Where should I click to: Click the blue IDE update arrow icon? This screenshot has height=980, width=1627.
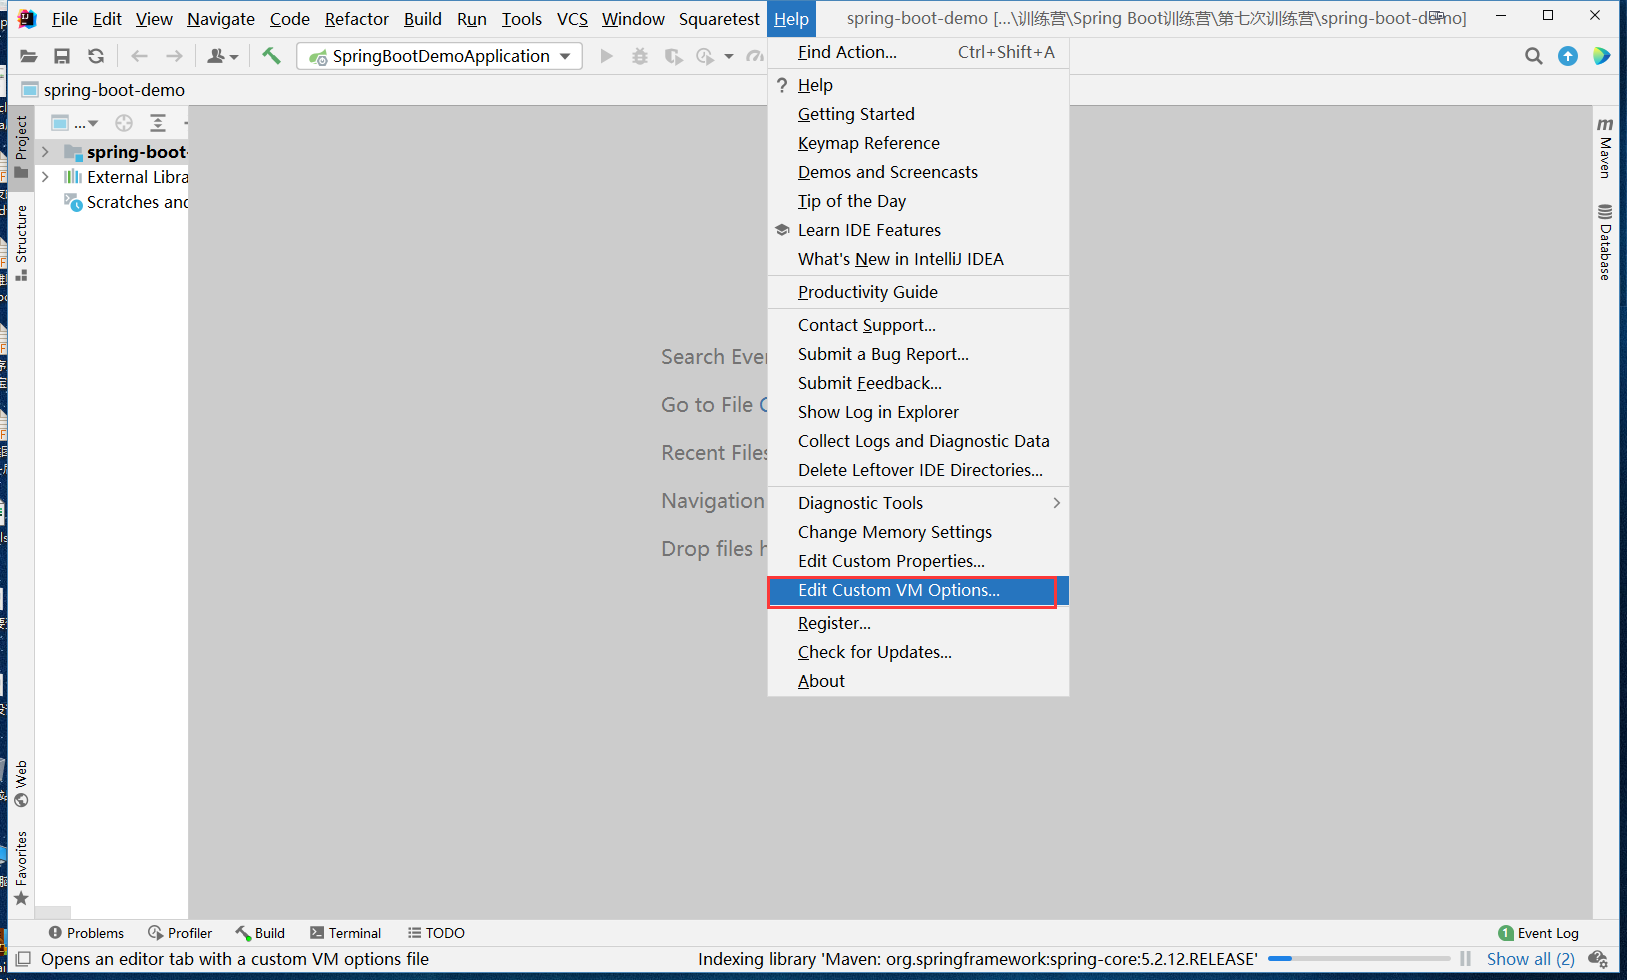[x=1568, y=56]
